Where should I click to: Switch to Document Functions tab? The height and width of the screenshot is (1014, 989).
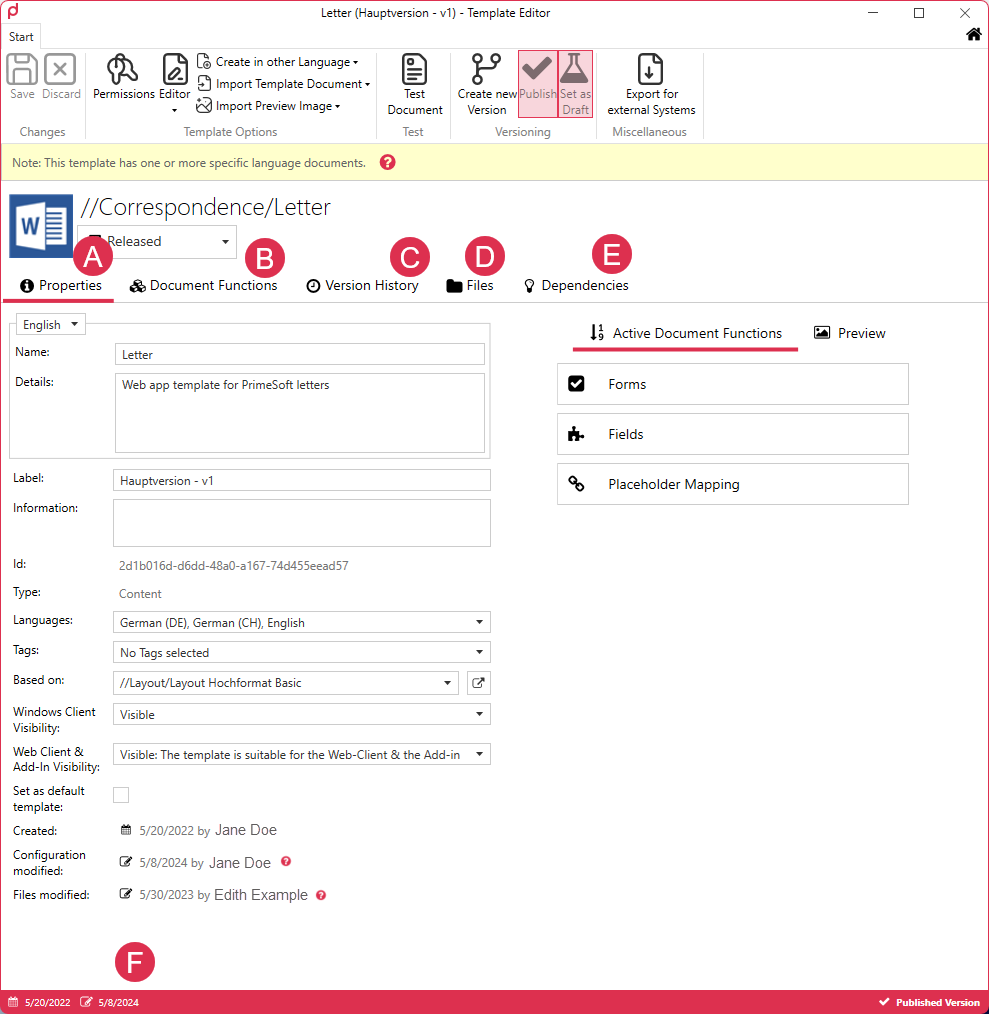coord(204,285)
